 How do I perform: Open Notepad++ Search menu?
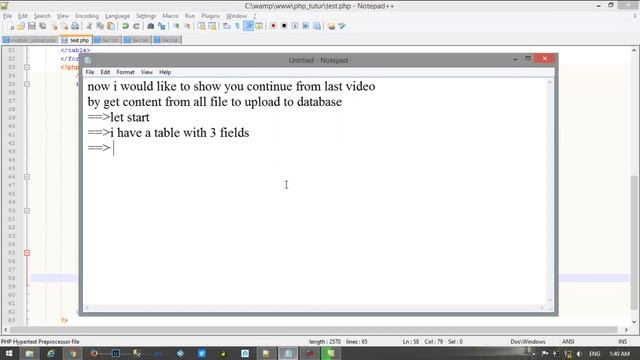click(x=42, y=16)
